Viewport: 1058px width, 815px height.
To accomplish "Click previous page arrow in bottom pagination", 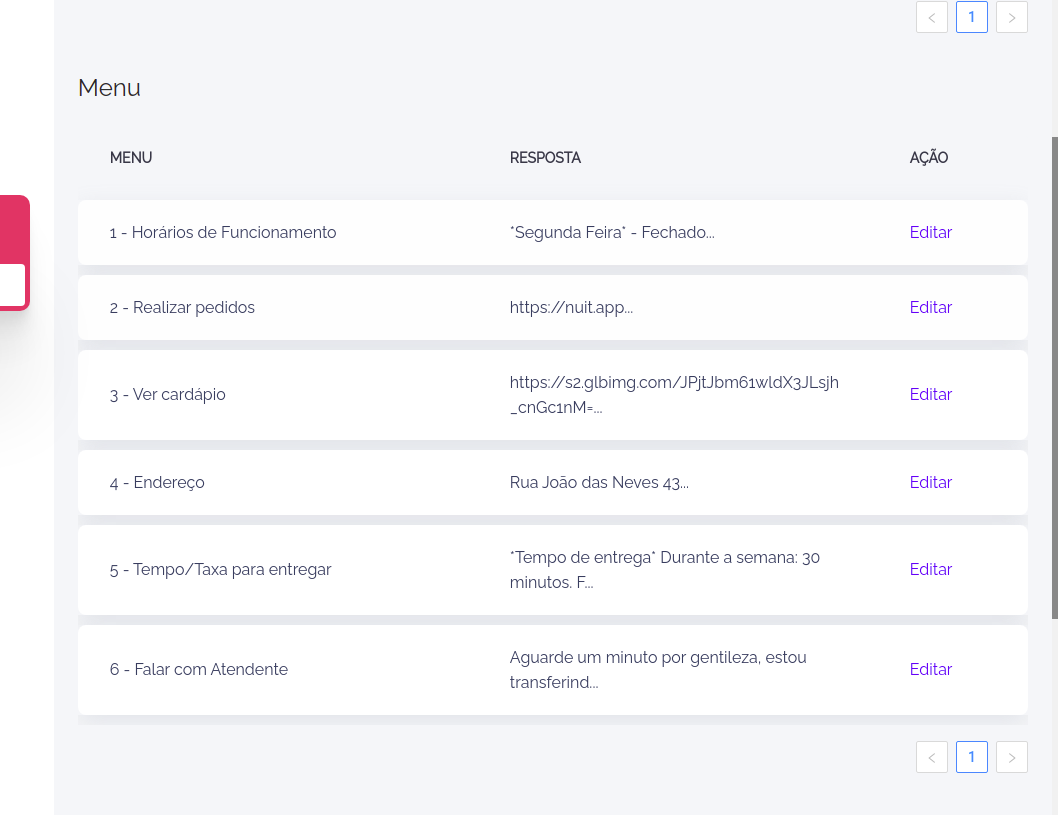I will coord(931,757).
